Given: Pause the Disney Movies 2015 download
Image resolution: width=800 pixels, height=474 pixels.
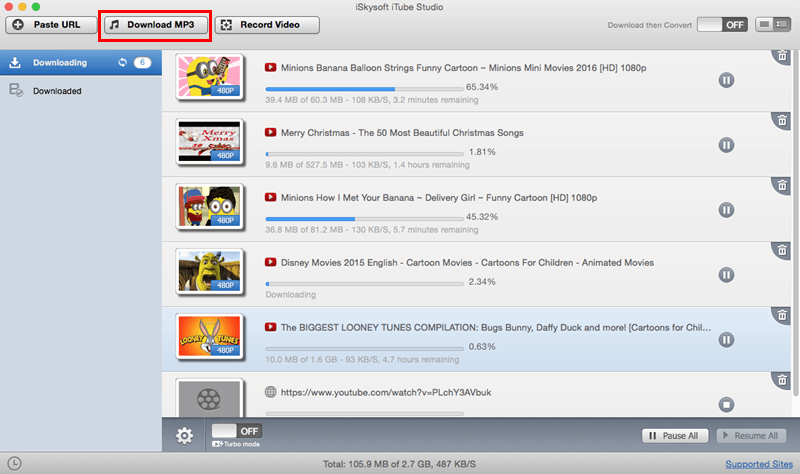Looking at the screenshot, I should point(726,275).
